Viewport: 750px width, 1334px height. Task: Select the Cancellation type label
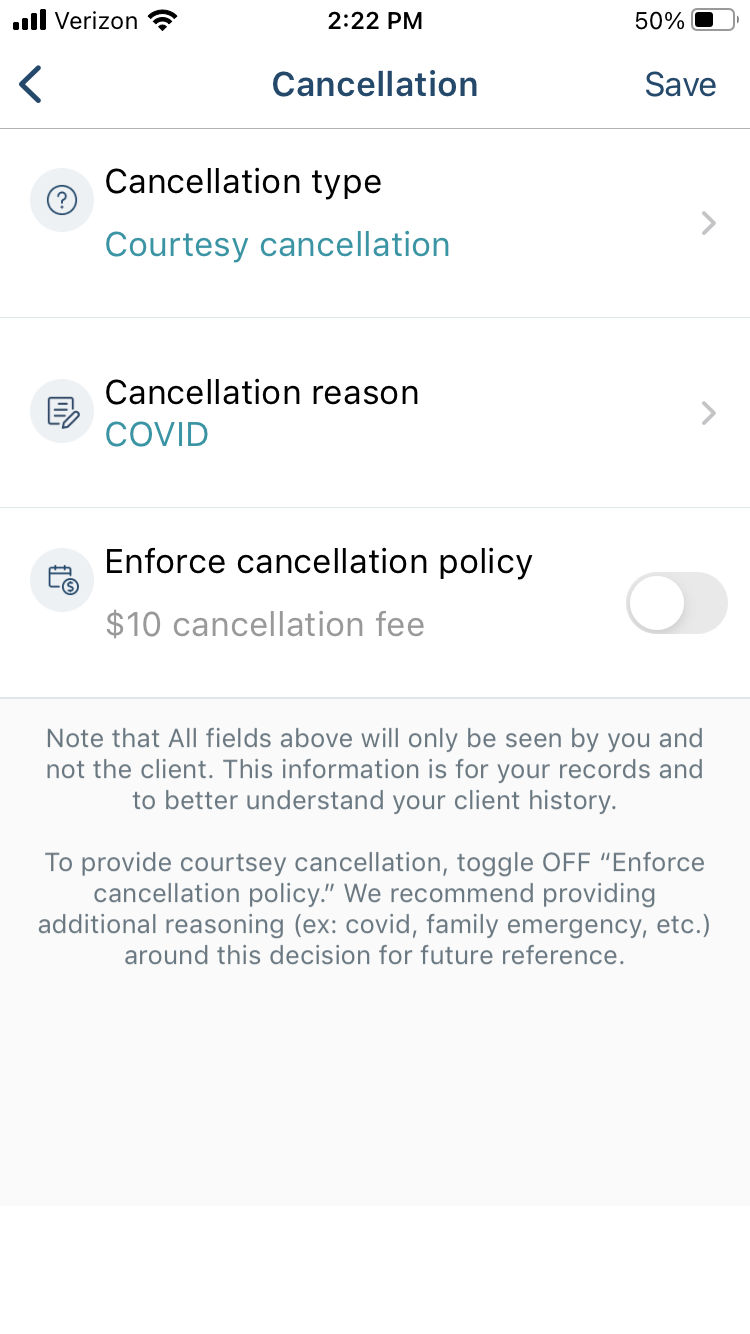(x=243, y=182)
